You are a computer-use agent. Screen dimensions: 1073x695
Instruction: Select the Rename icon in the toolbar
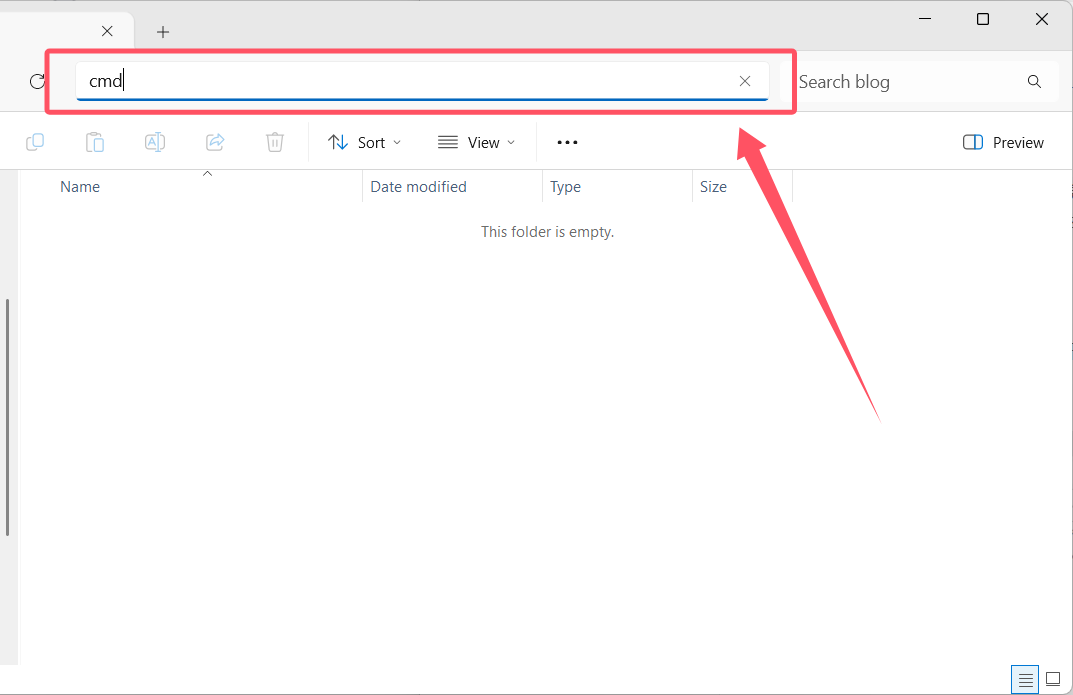[155, 142]
